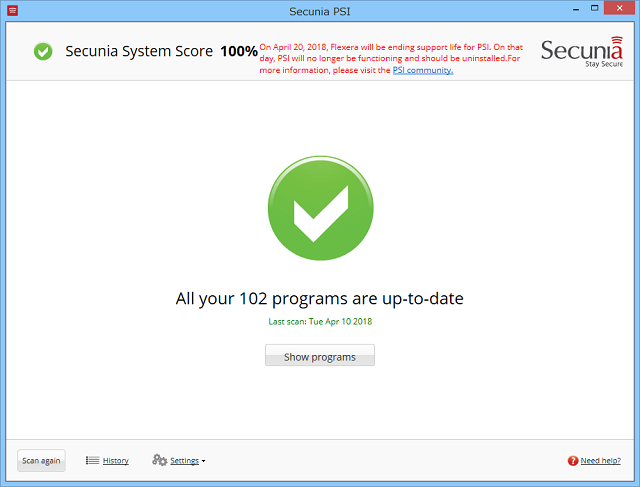Viewport: 640px width, 487px height.
Task: Click the Show programs button
Action: pos(320,355)
